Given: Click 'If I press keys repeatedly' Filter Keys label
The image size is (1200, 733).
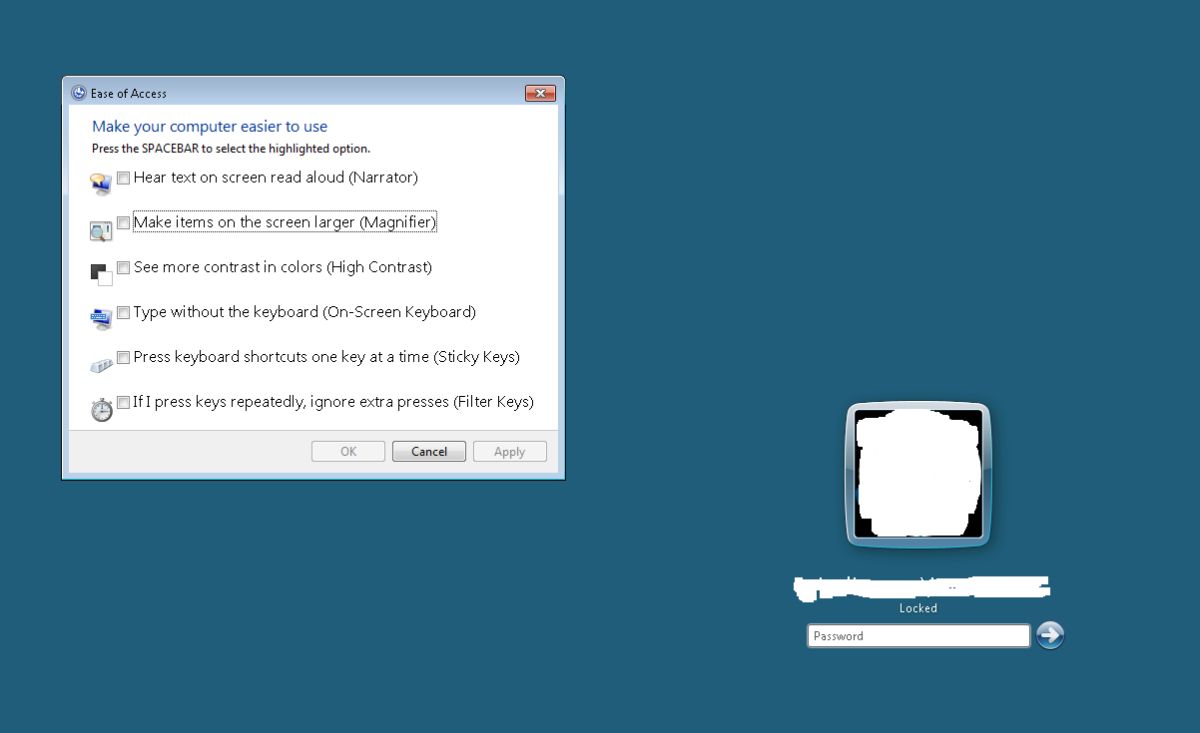Looking at the screenshot, I should (x=333, y=402).
